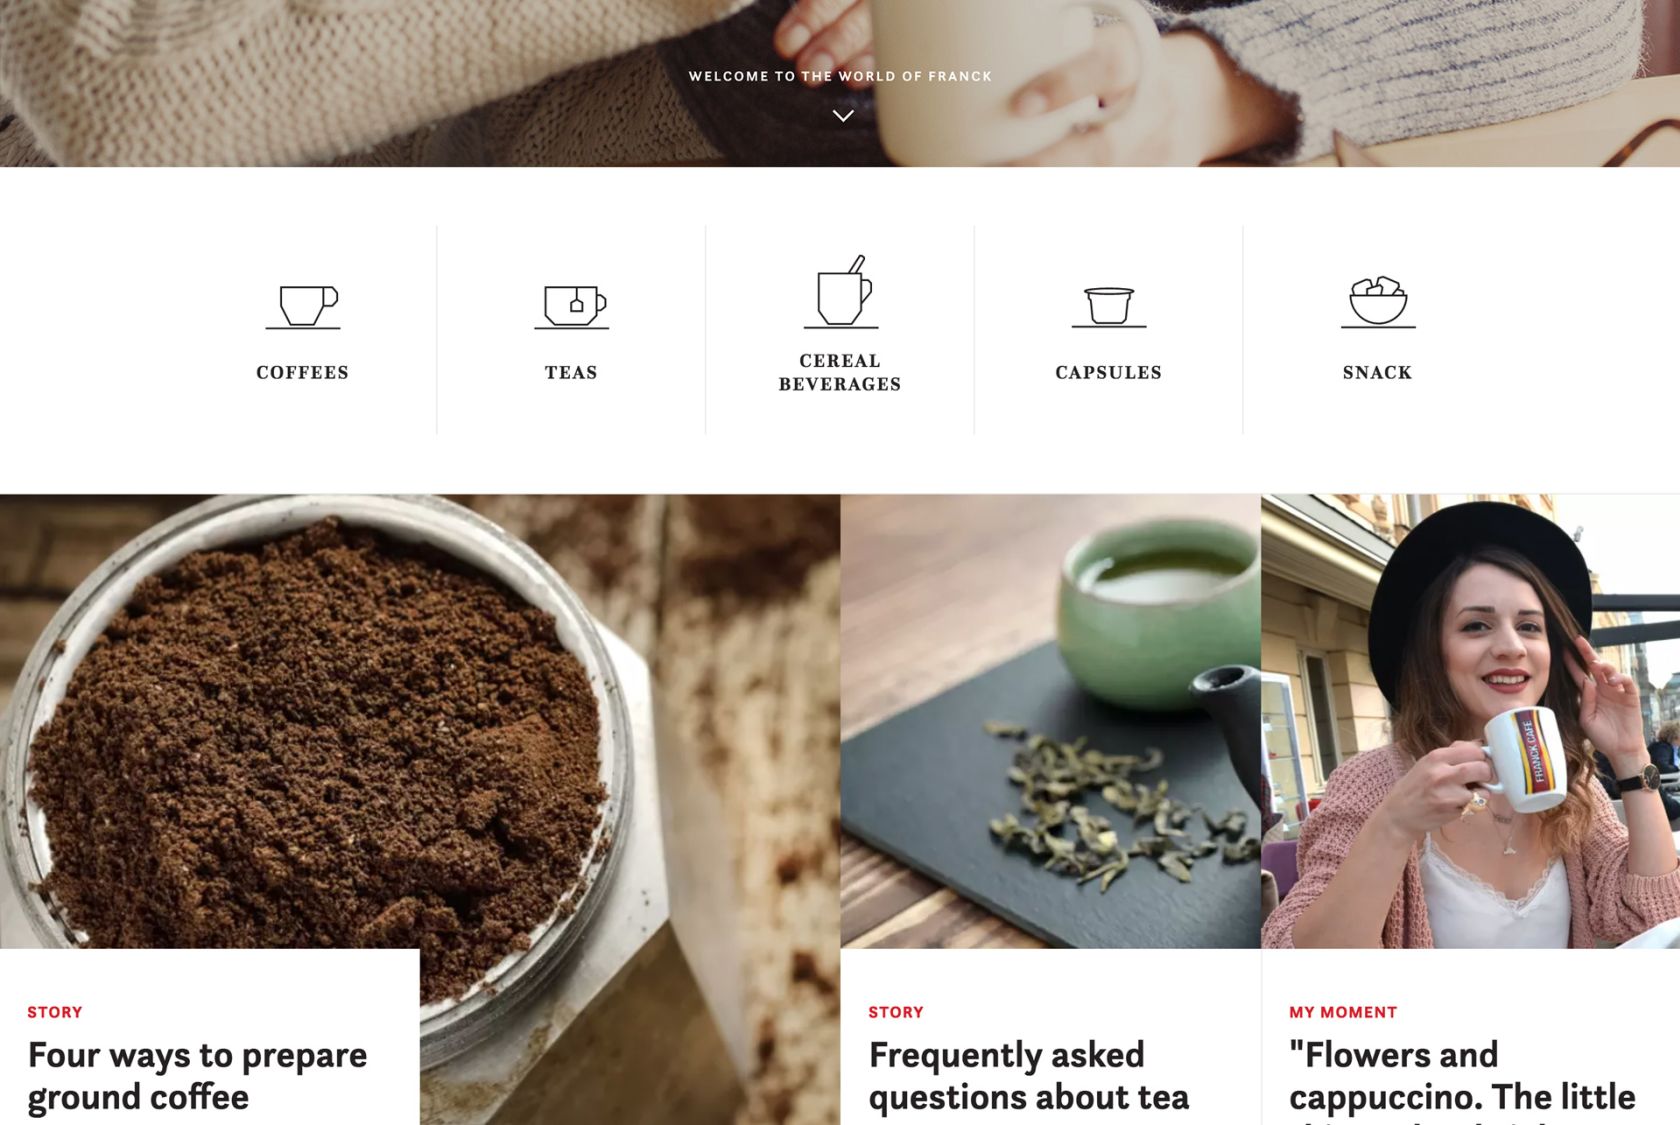Click the woman with cappuccino photo
The width and height of the screenshot is (1680, 1125).
(x=1470, y=721)
